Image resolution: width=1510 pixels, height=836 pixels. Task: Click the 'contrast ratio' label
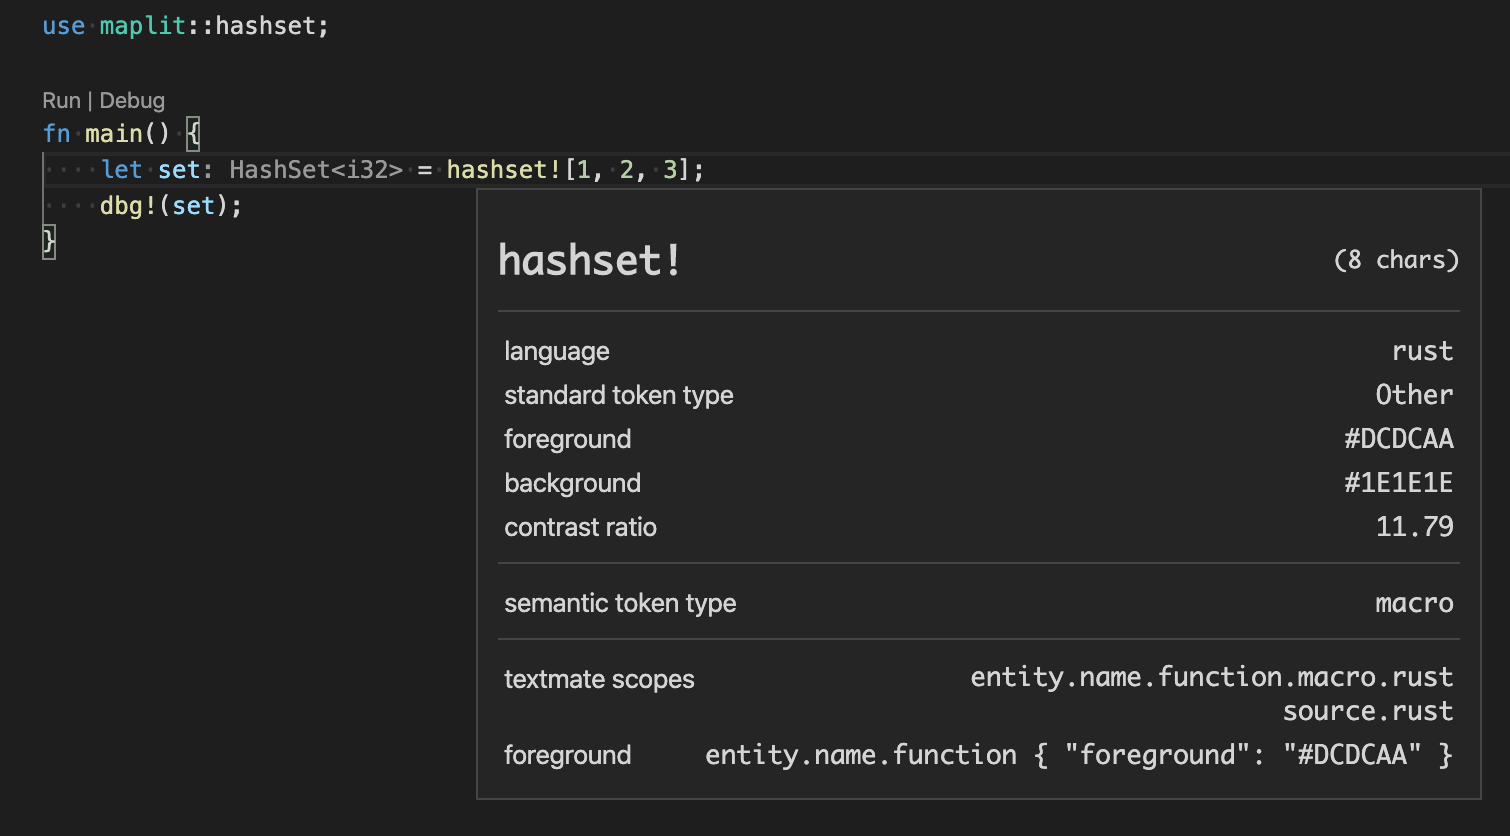click(580, 527)
